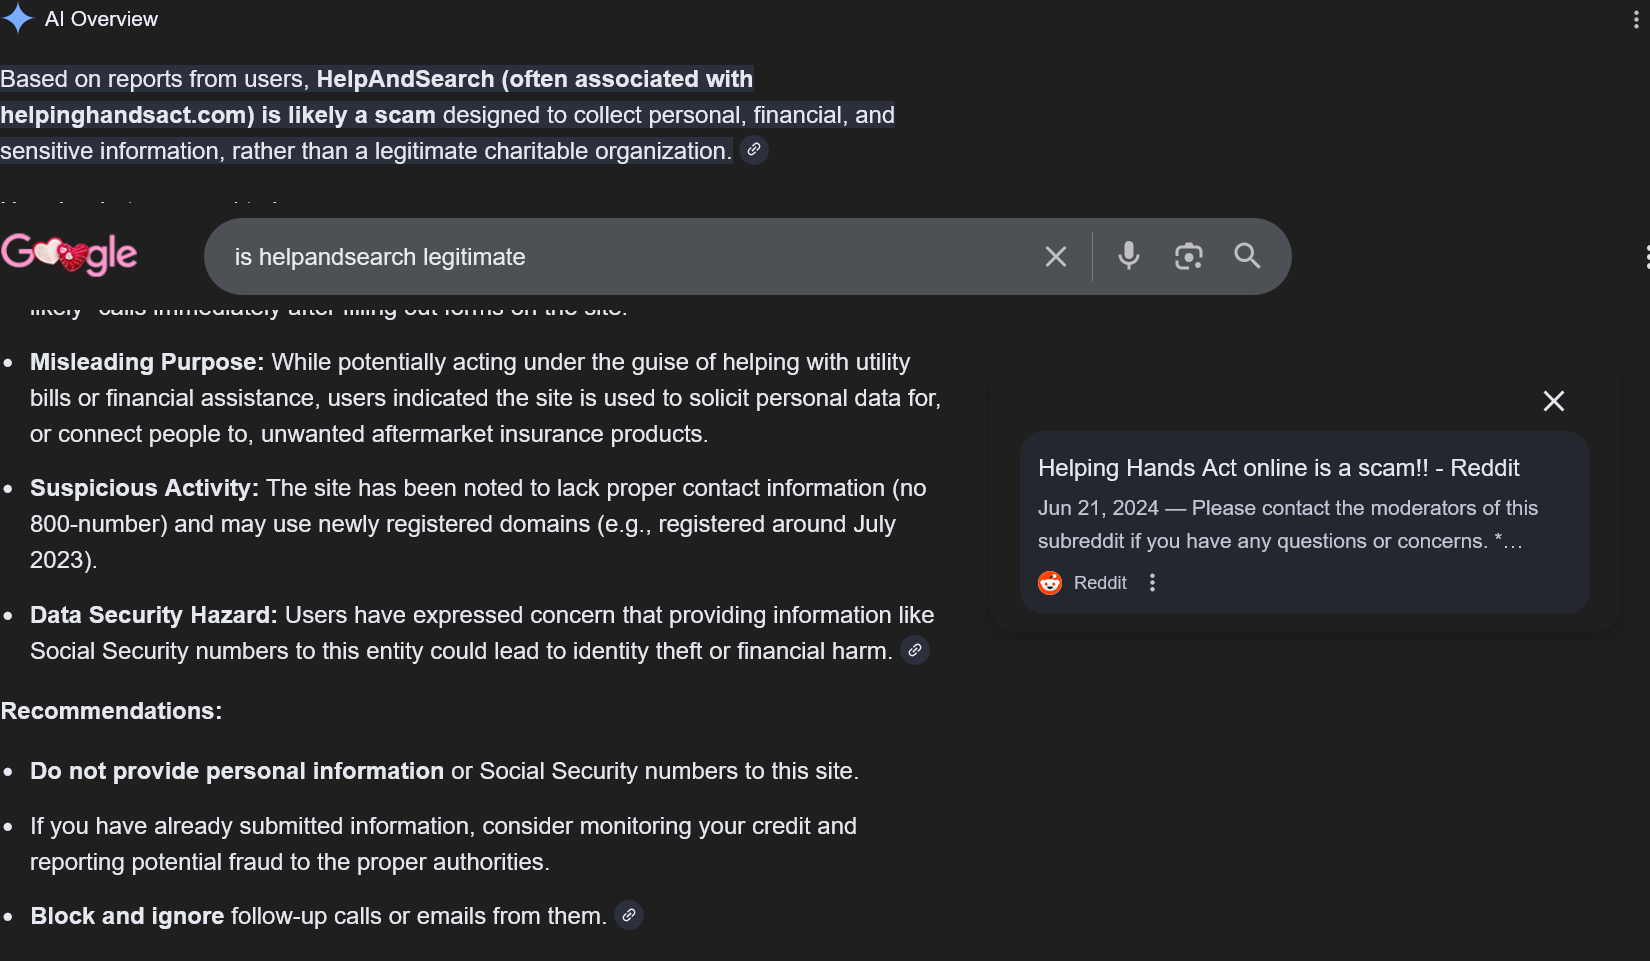Image resolution: width=1650 pixels, height=961 pixels.
Task: Focus the "is helpandsearch legitimate" search box
Action: [620, 257]
